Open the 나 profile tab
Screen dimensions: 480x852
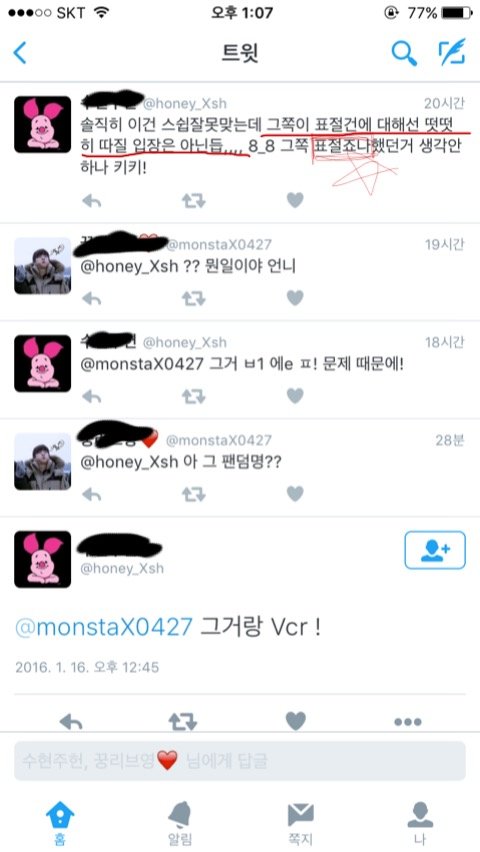[x=420, y=824]
